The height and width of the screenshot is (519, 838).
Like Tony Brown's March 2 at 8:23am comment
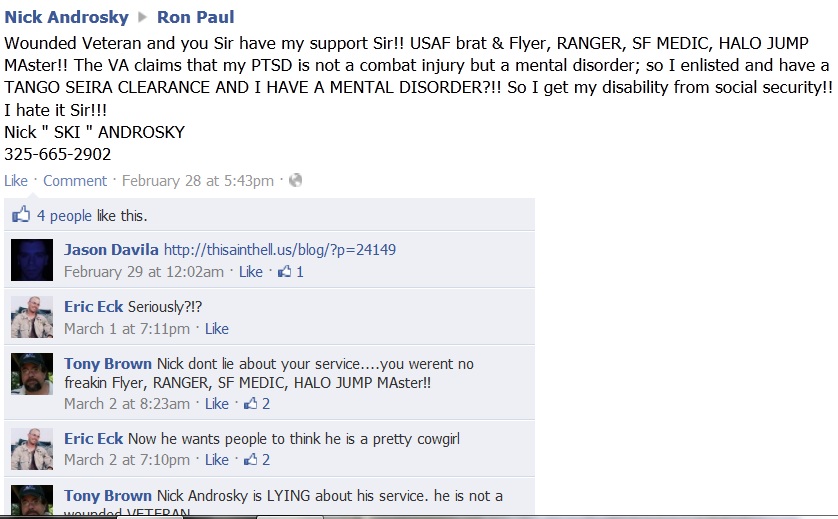point(217,404)
